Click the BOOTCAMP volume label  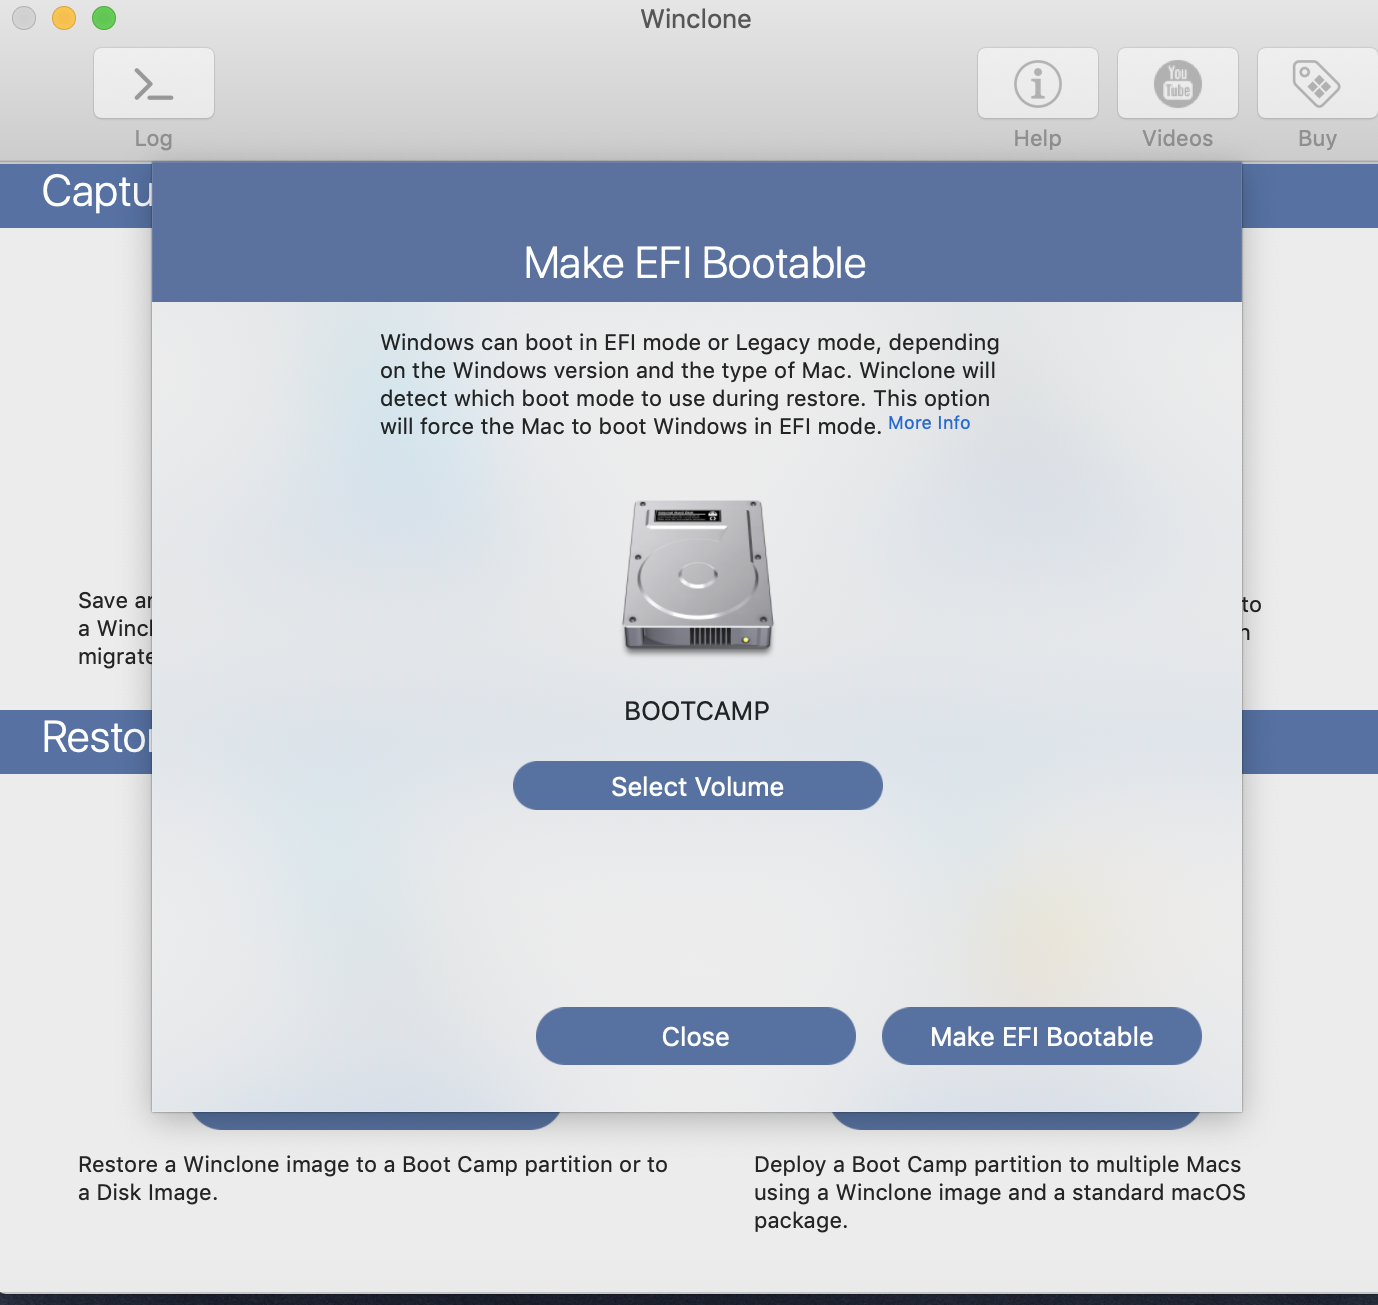697,711
